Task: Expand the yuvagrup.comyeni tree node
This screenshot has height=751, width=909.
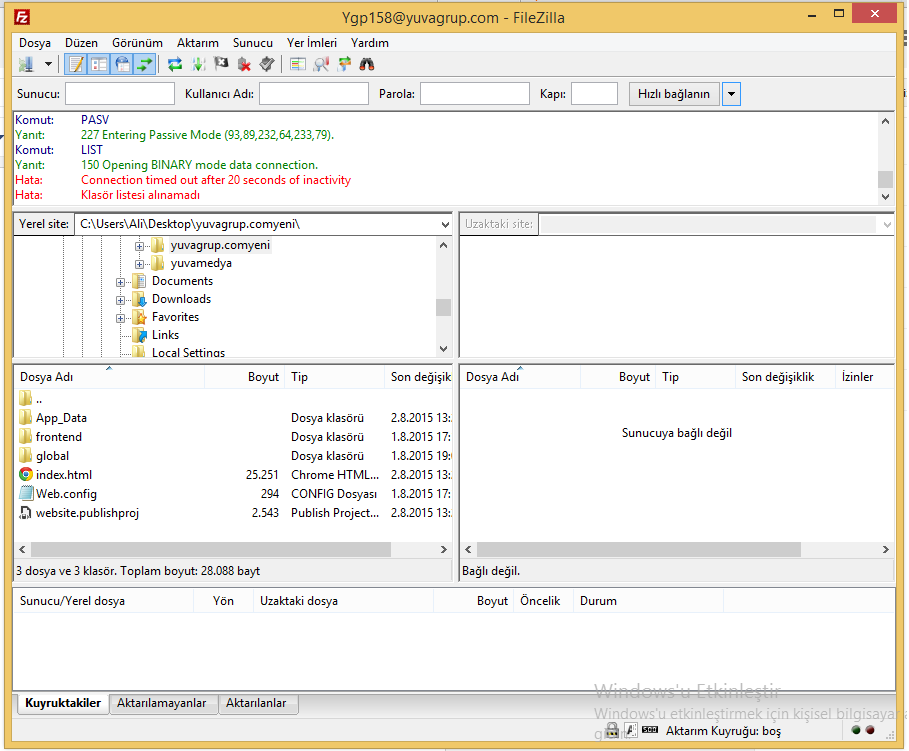Action: pos(139,246)
